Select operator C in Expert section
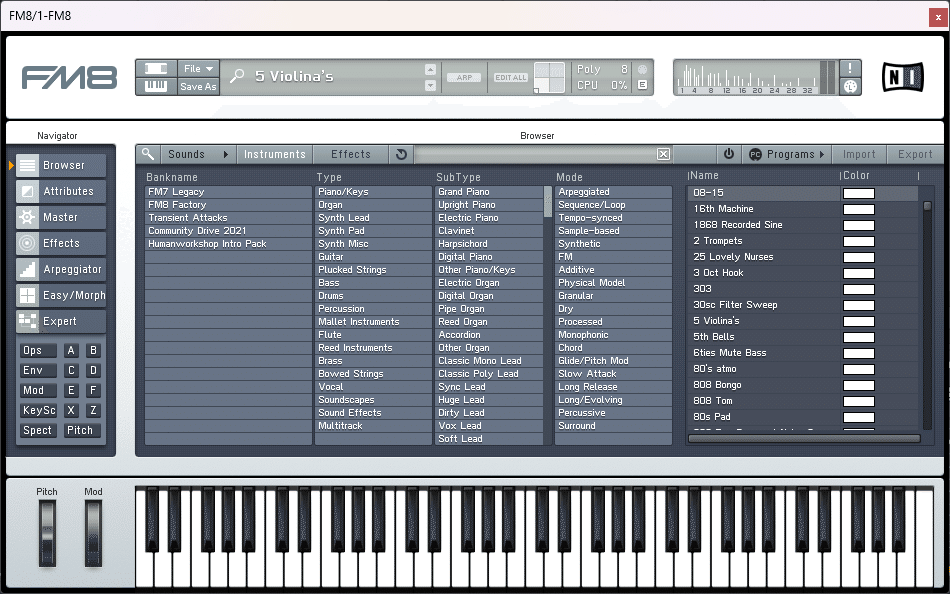 [71, 370]
